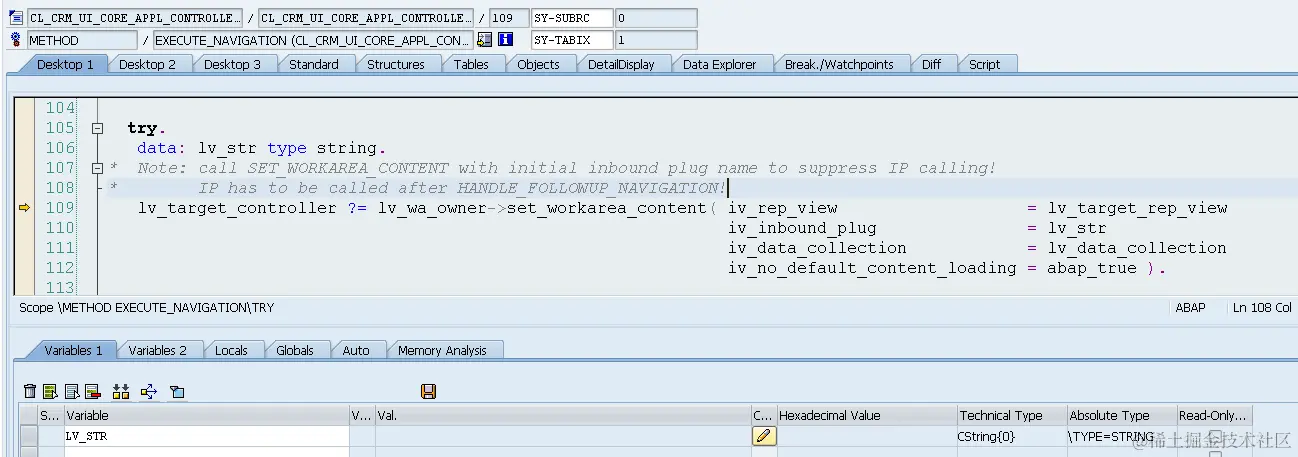
Task: Click the third variables toolbar list icon
Action: click(x=72, y=391)
